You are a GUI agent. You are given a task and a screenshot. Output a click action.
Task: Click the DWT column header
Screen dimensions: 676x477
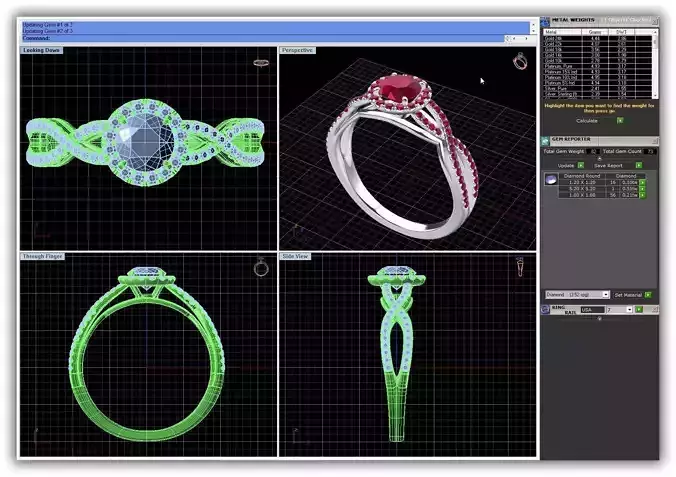point(621,32)
